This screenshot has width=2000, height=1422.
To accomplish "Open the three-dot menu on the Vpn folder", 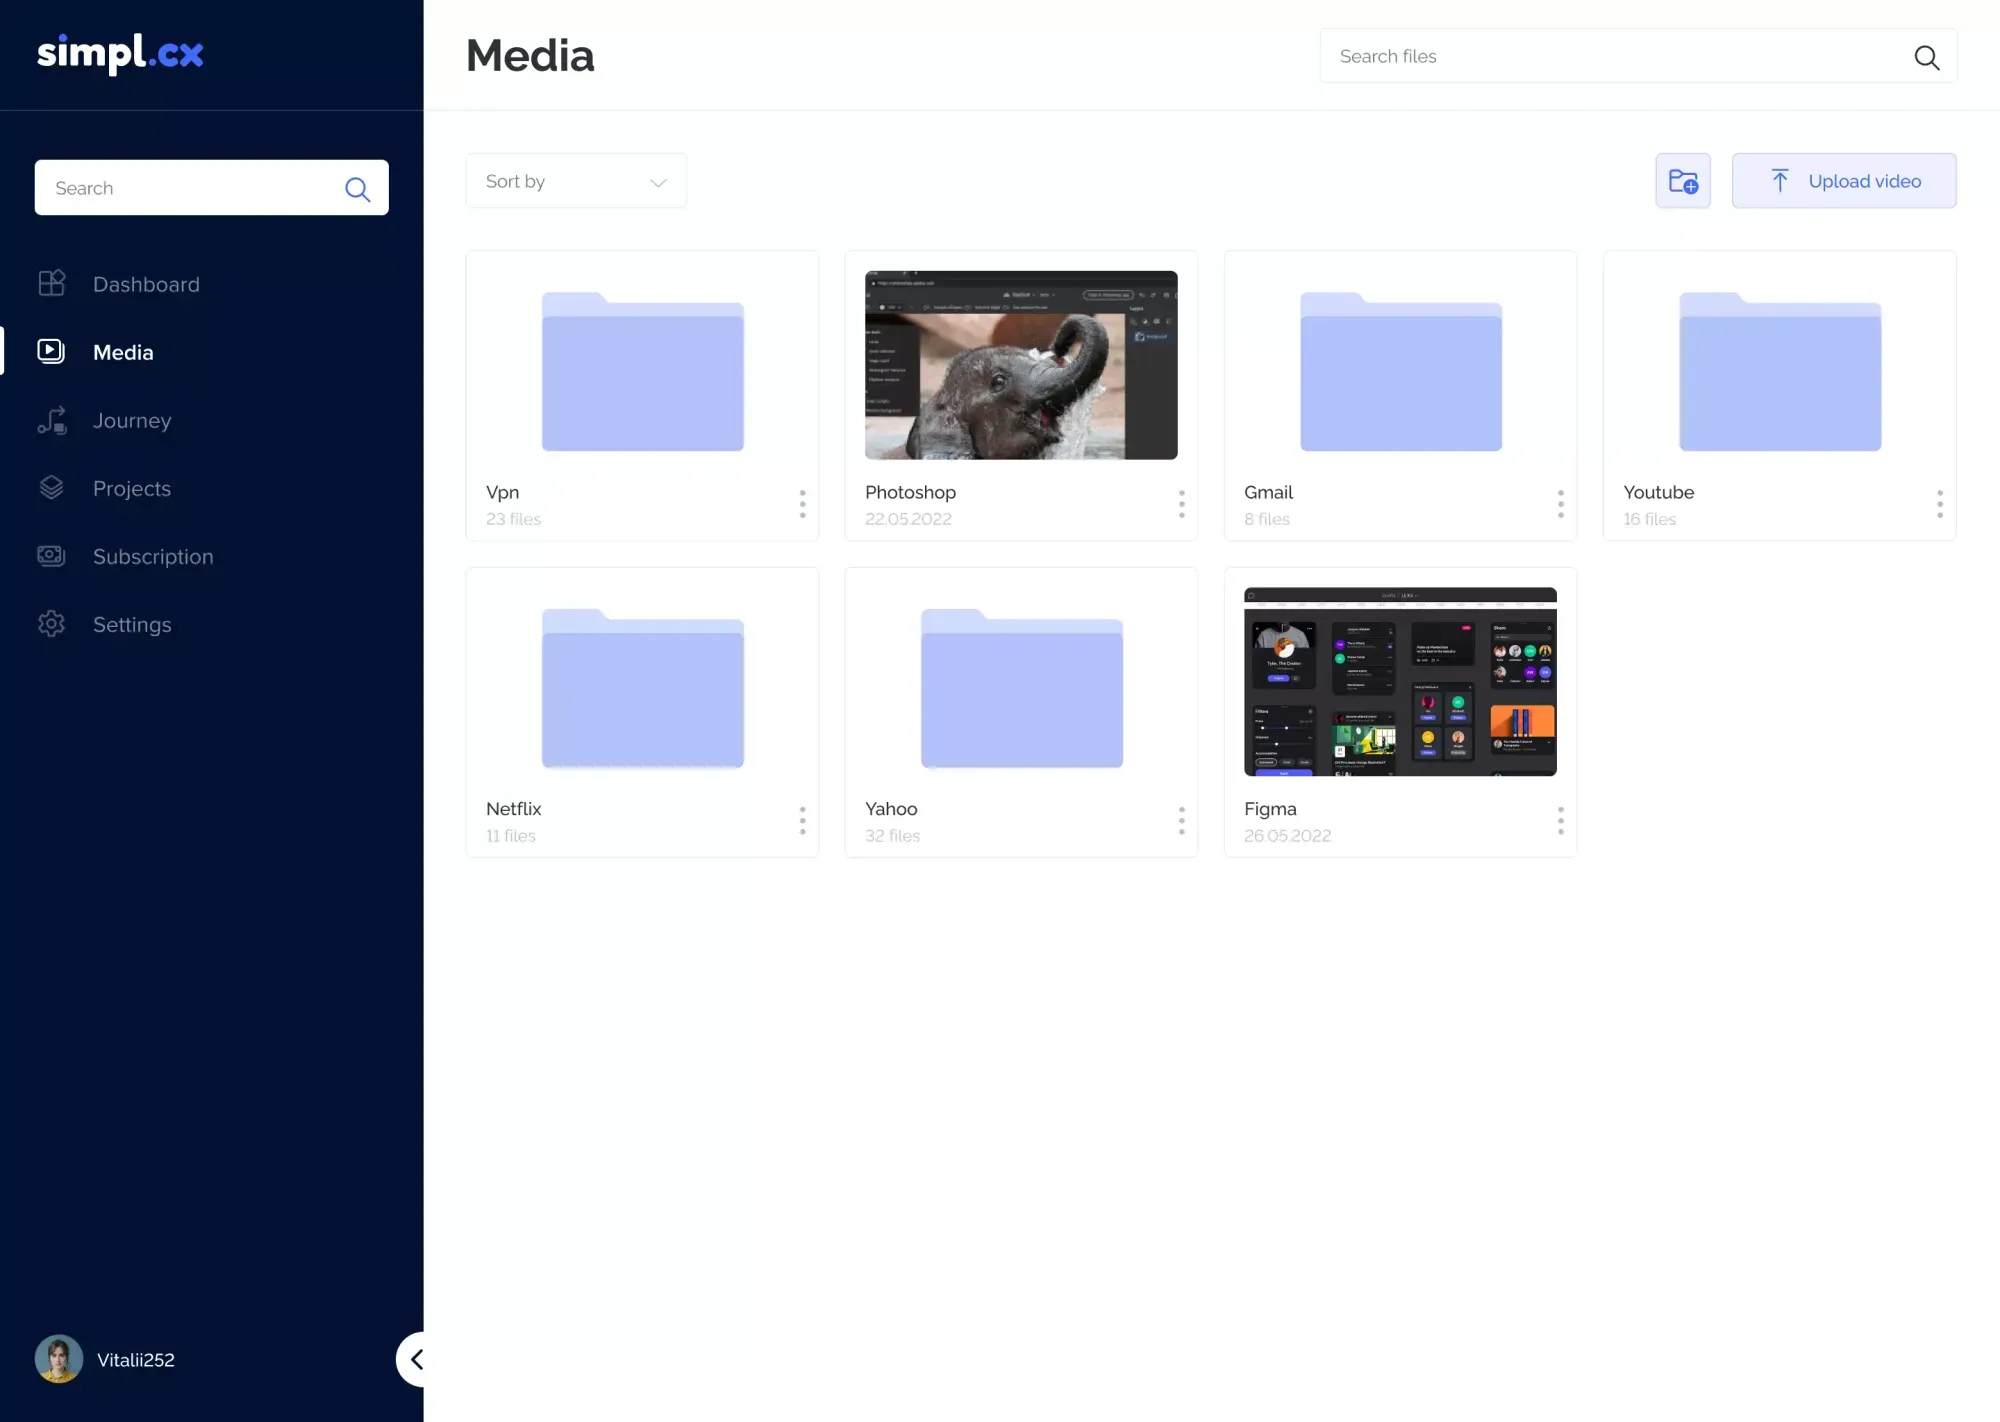I will click(x=802, y=504).
